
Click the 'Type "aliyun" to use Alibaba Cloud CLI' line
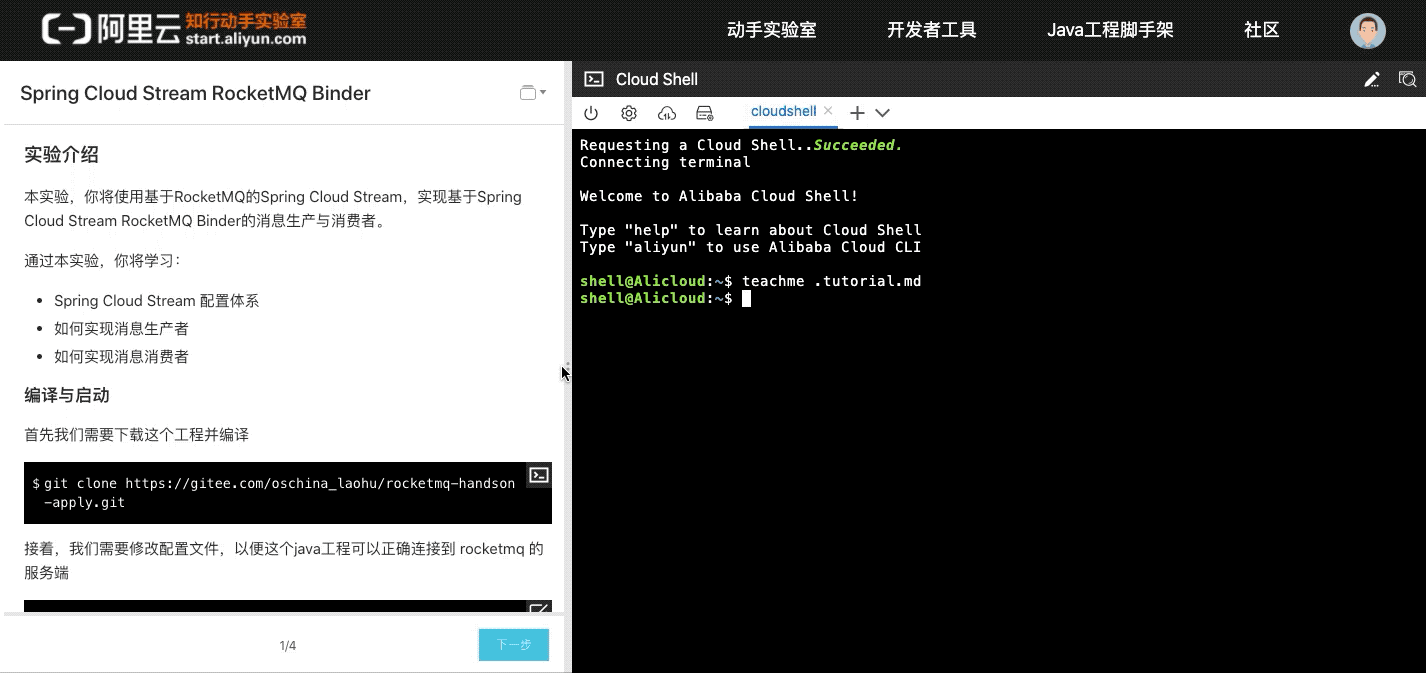coord(751,247)
